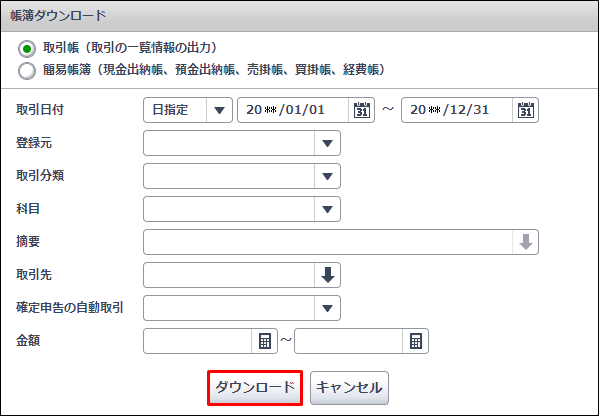Click the minimum 金額 input field
The height and width of the screenshot is (416, 599).
pyautogui.click(x=198, y=341)
